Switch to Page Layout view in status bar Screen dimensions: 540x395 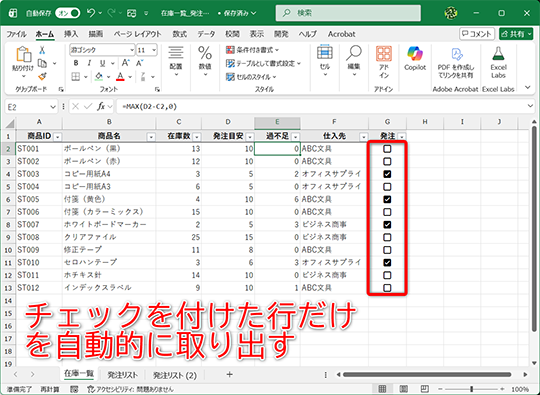click(404, 389)
